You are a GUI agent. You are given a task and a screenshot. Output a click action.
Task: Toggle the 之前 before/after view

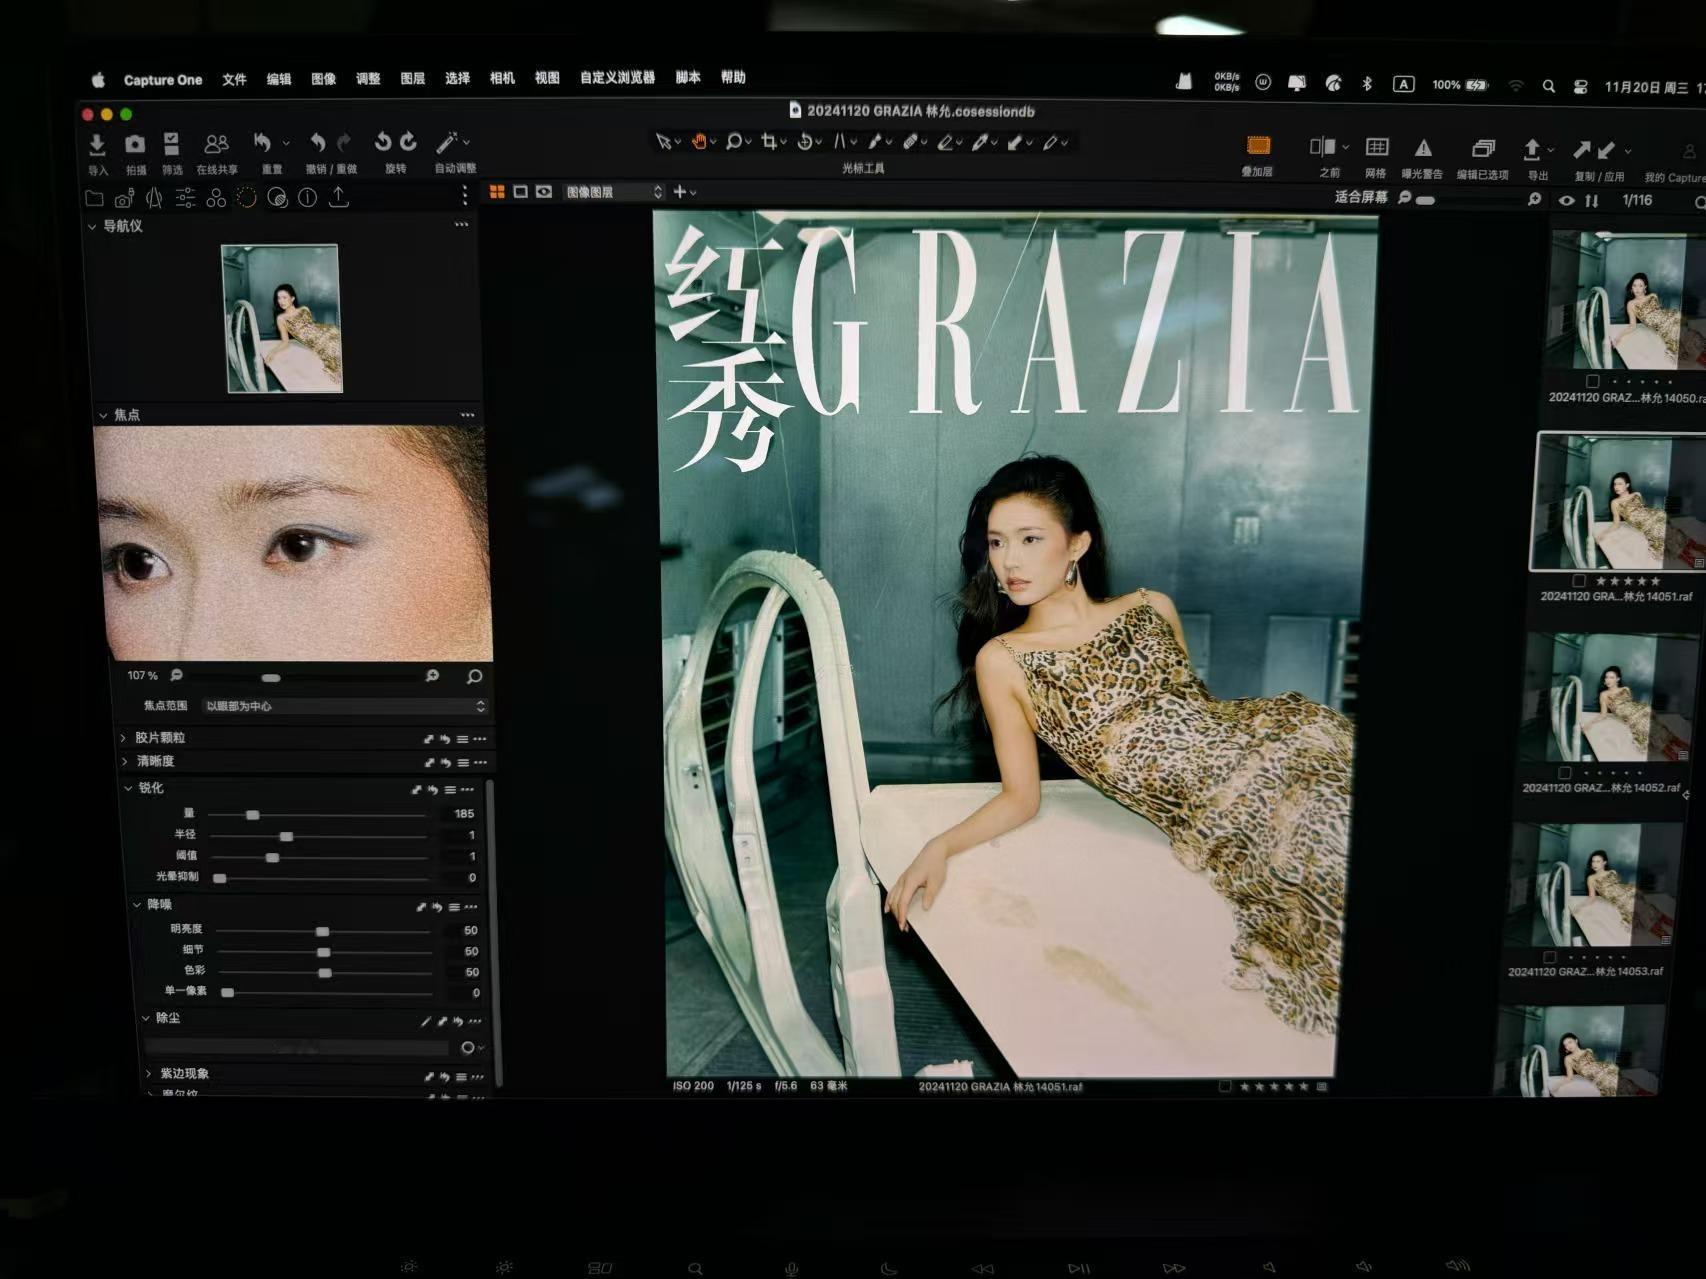(x=1323, y=147)
